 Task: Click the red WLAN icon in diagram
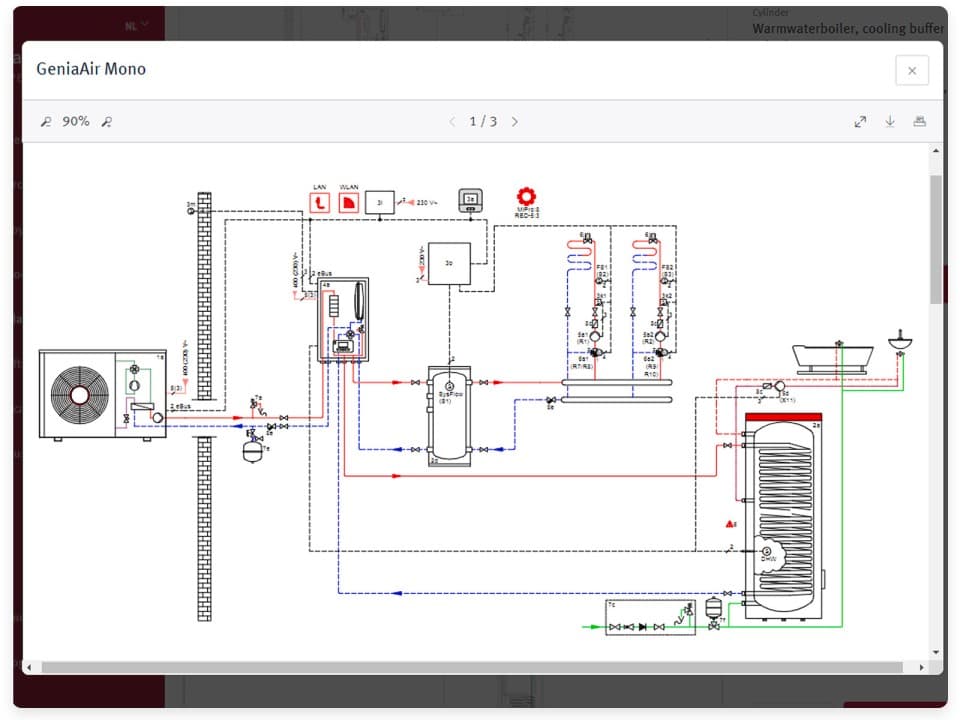click(349, 203)
